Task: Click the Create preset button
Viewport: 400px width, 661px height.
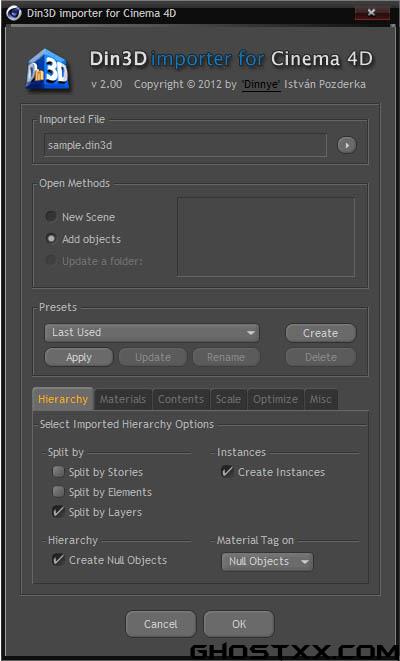Action: pyautogui.click(x=320, y=333)
